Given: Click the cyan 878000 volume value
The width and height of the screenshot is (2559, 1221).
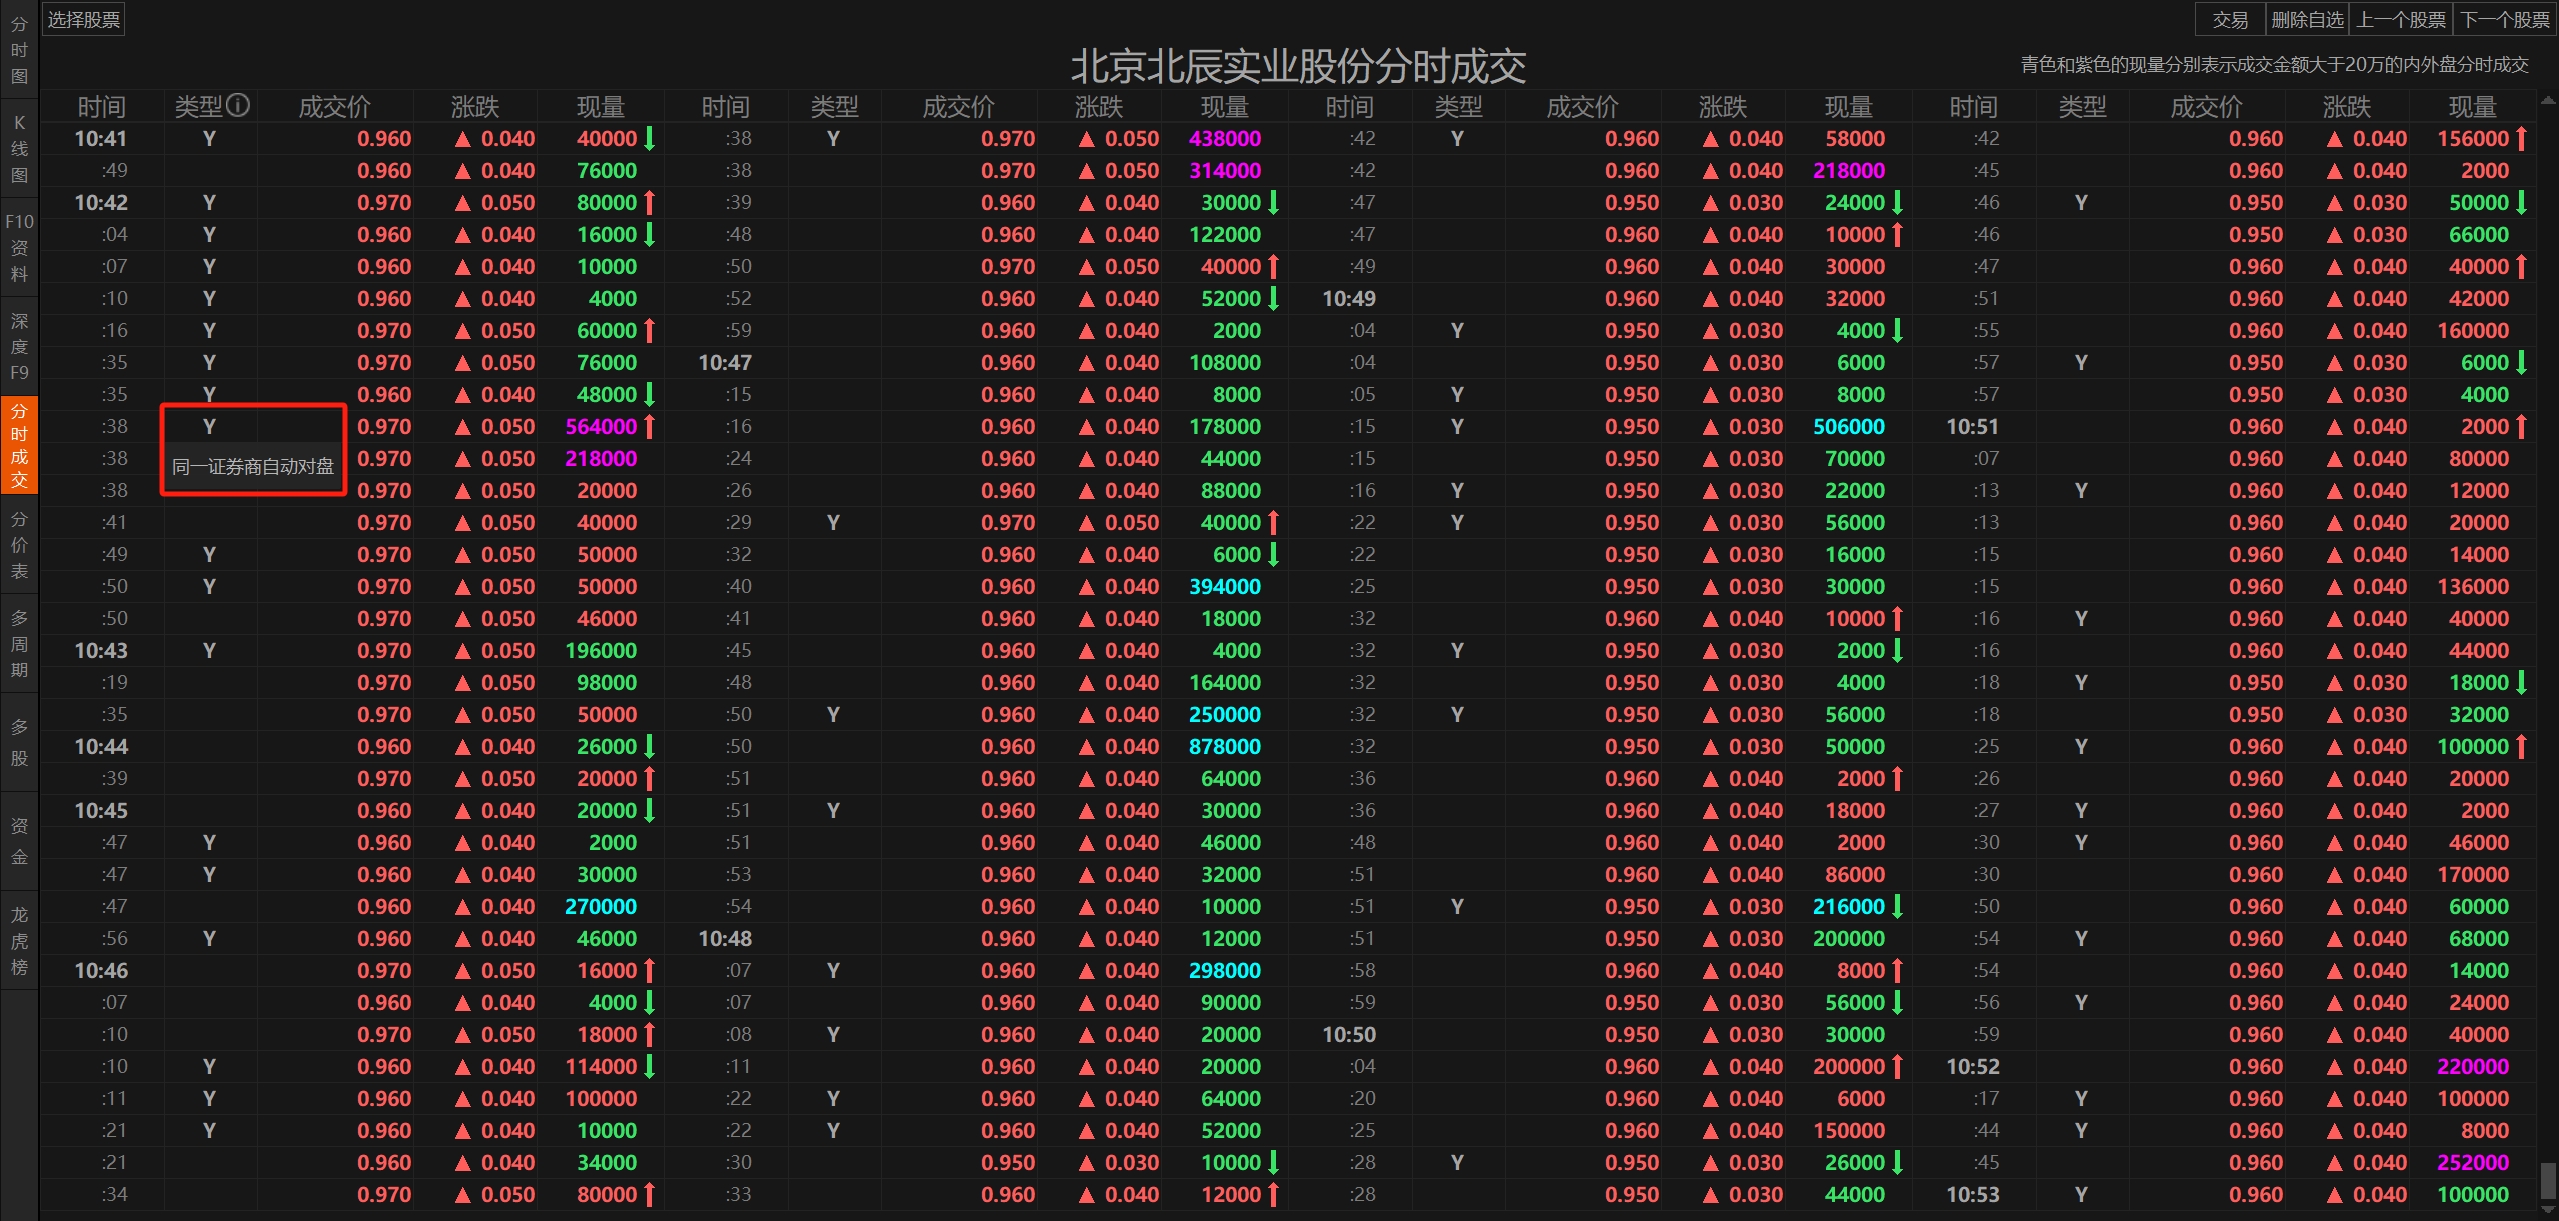Looking at the screenshot, I should [x=1225, y=746].
